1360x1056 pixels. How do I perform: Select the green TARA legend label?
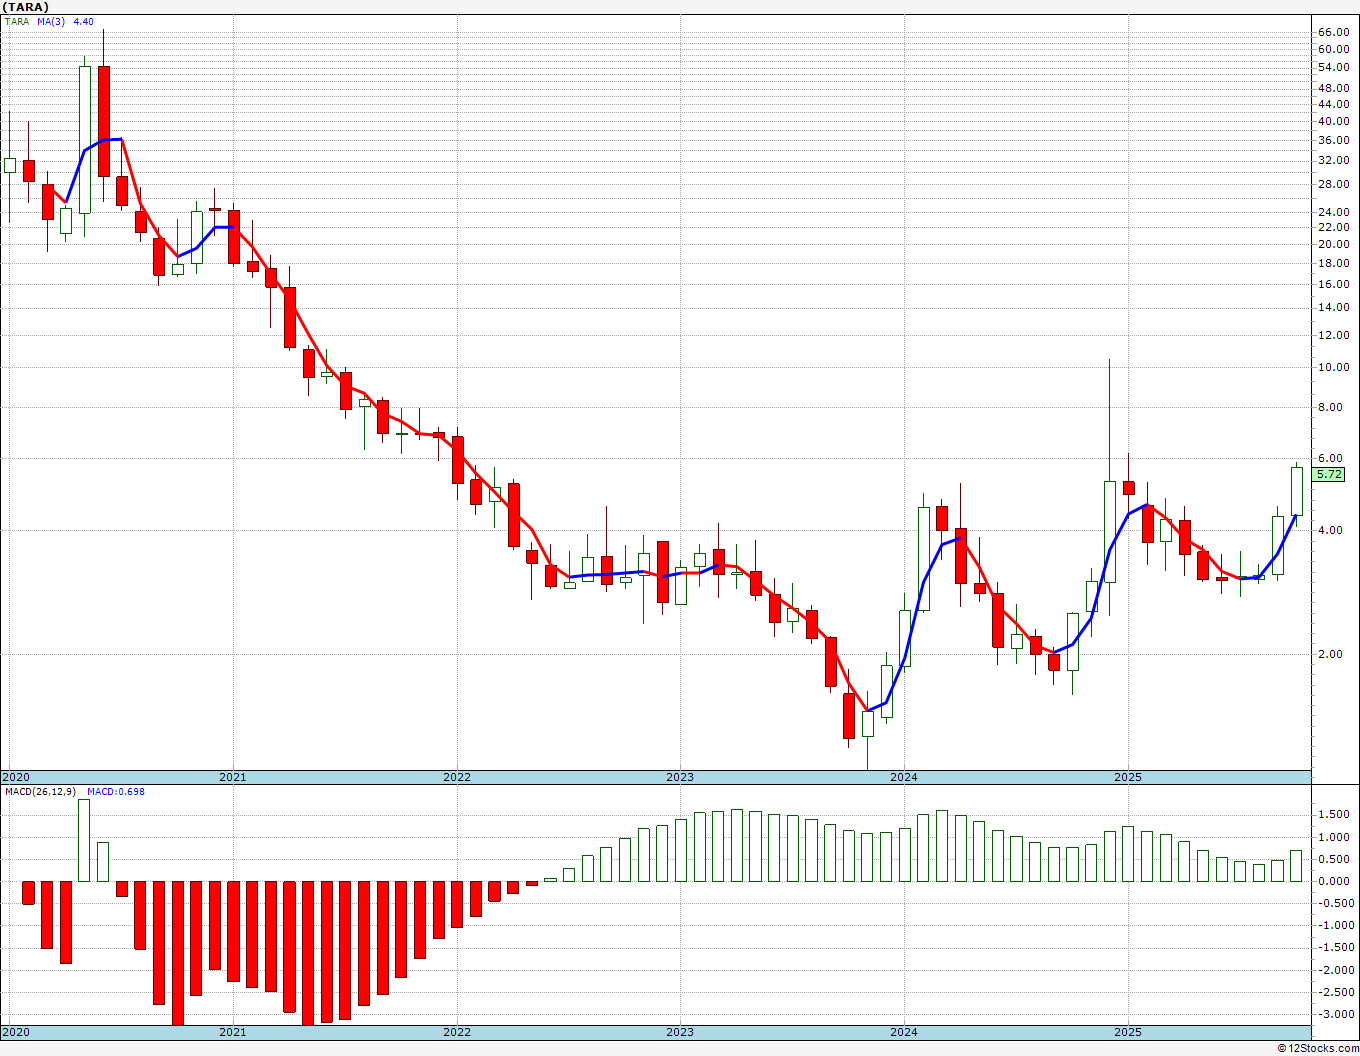(x=16, y=21)
